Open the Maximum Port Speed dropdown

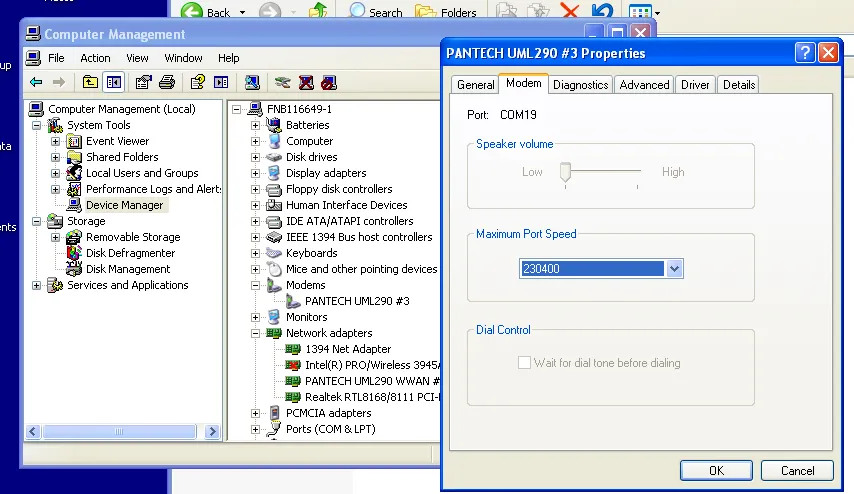tap(674, 269)
